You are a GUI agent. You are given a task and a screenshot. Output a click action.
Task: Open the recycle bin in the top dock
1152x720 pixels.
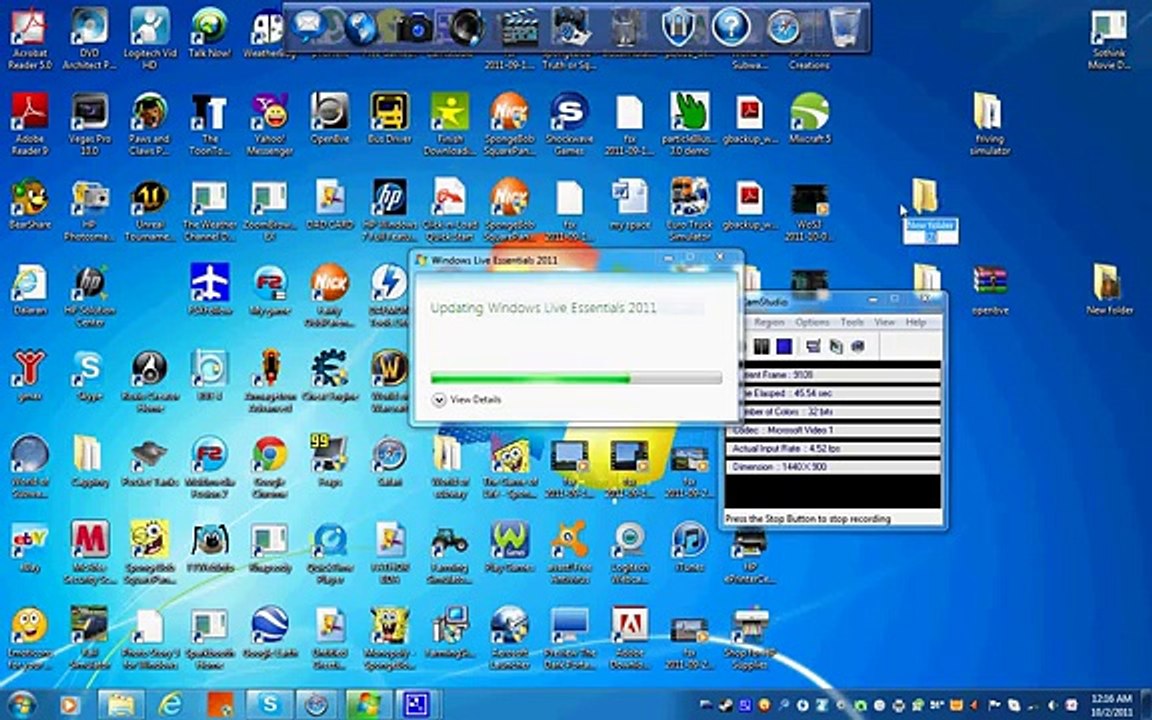(x=845, y=26)
